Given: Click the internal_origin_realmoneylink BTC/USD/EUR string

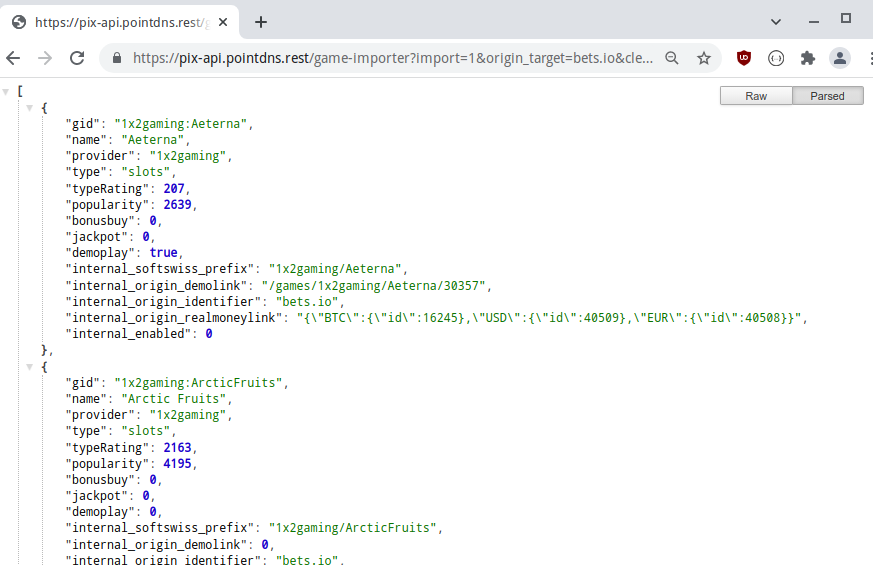Looking at the screenshot, I should [x=548, y=318].
